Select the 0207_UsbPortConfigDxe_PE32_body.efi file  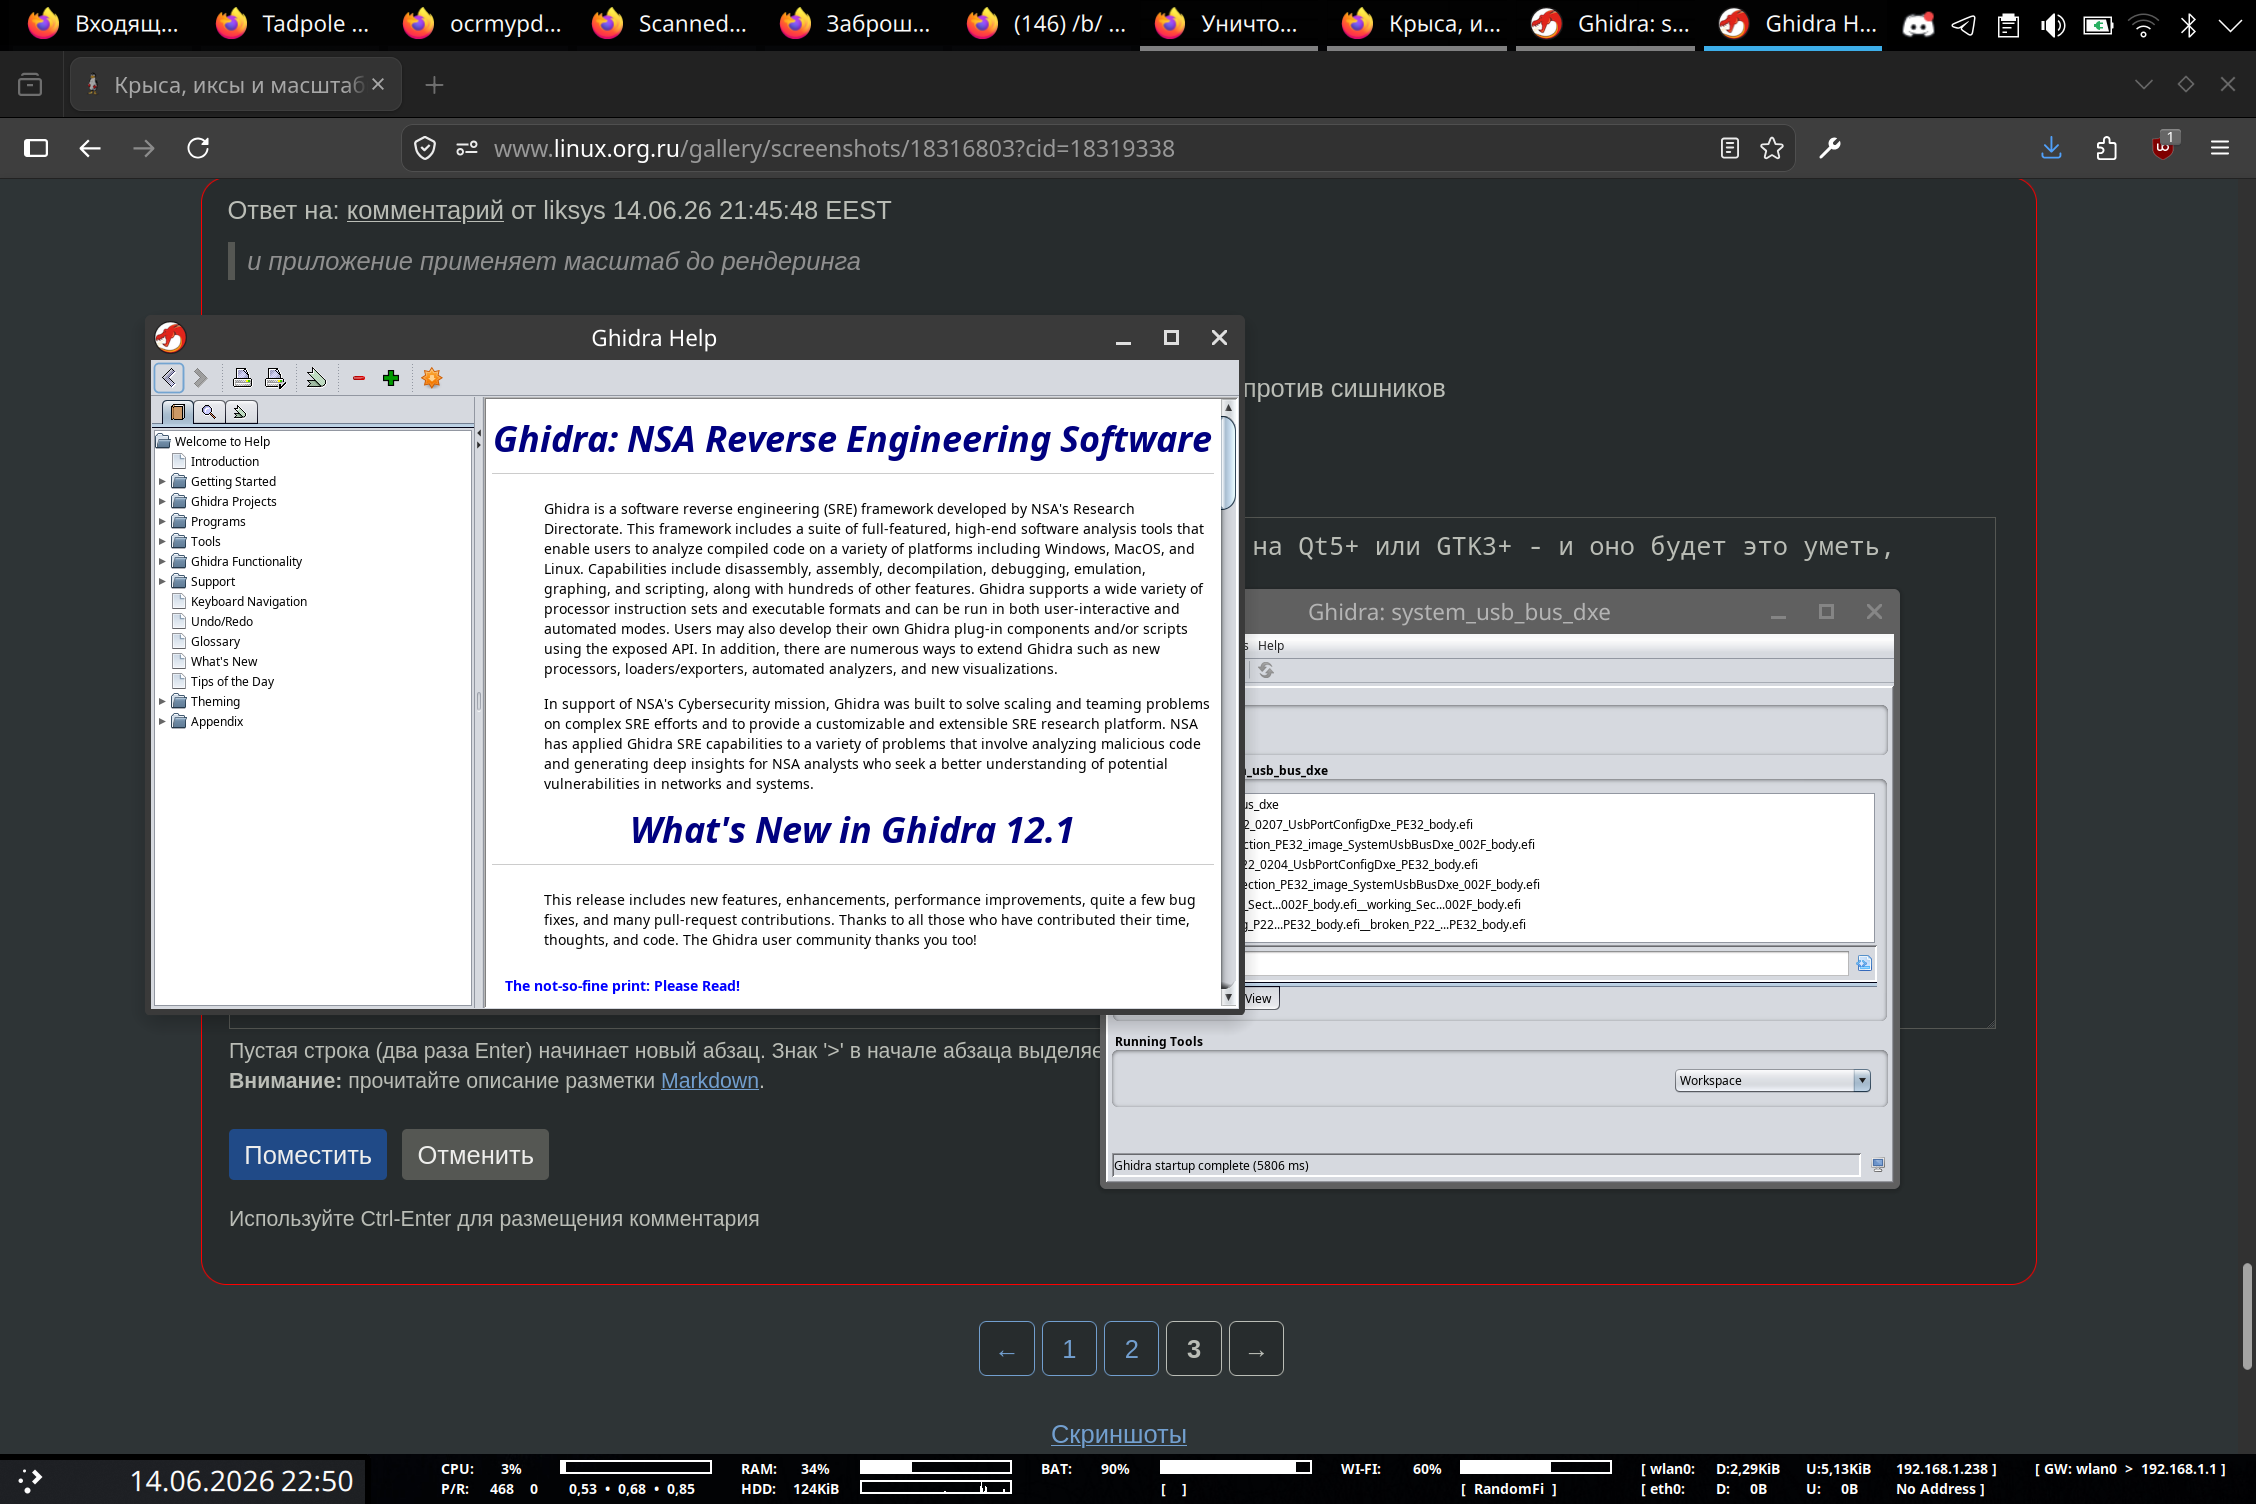[x=1358, y=825]
